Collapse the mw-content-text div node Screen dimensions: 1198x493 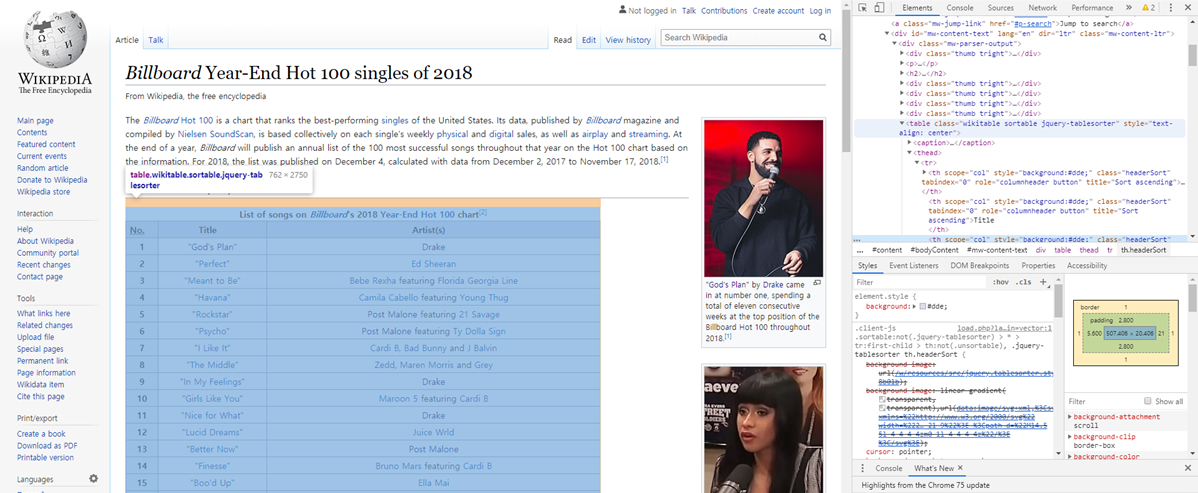pyautogui.click(x=888, y=34)
